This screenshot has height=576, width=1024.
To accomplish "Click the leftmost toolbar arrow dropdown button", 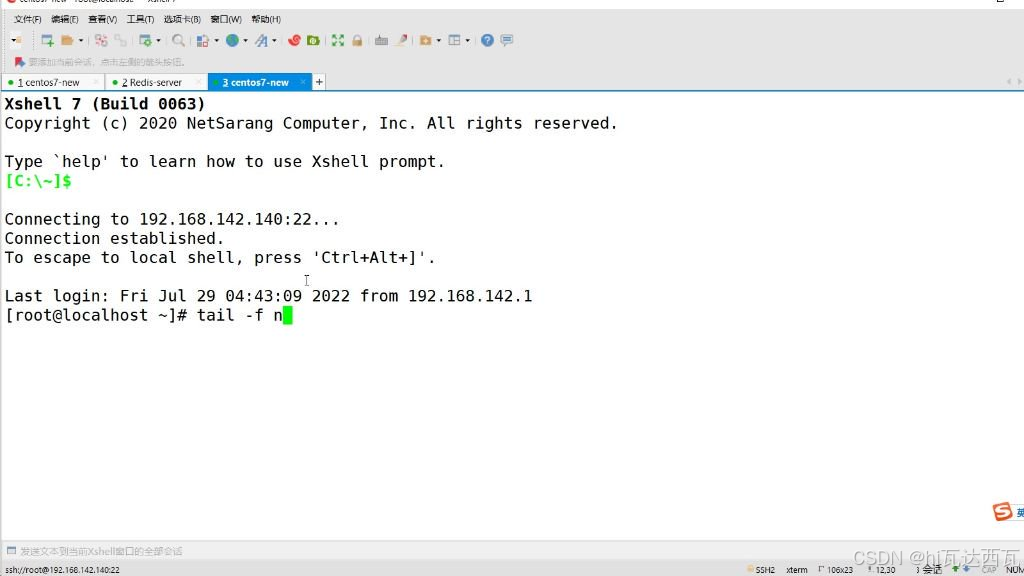I will pyautogui.click(x=16, y=40).
